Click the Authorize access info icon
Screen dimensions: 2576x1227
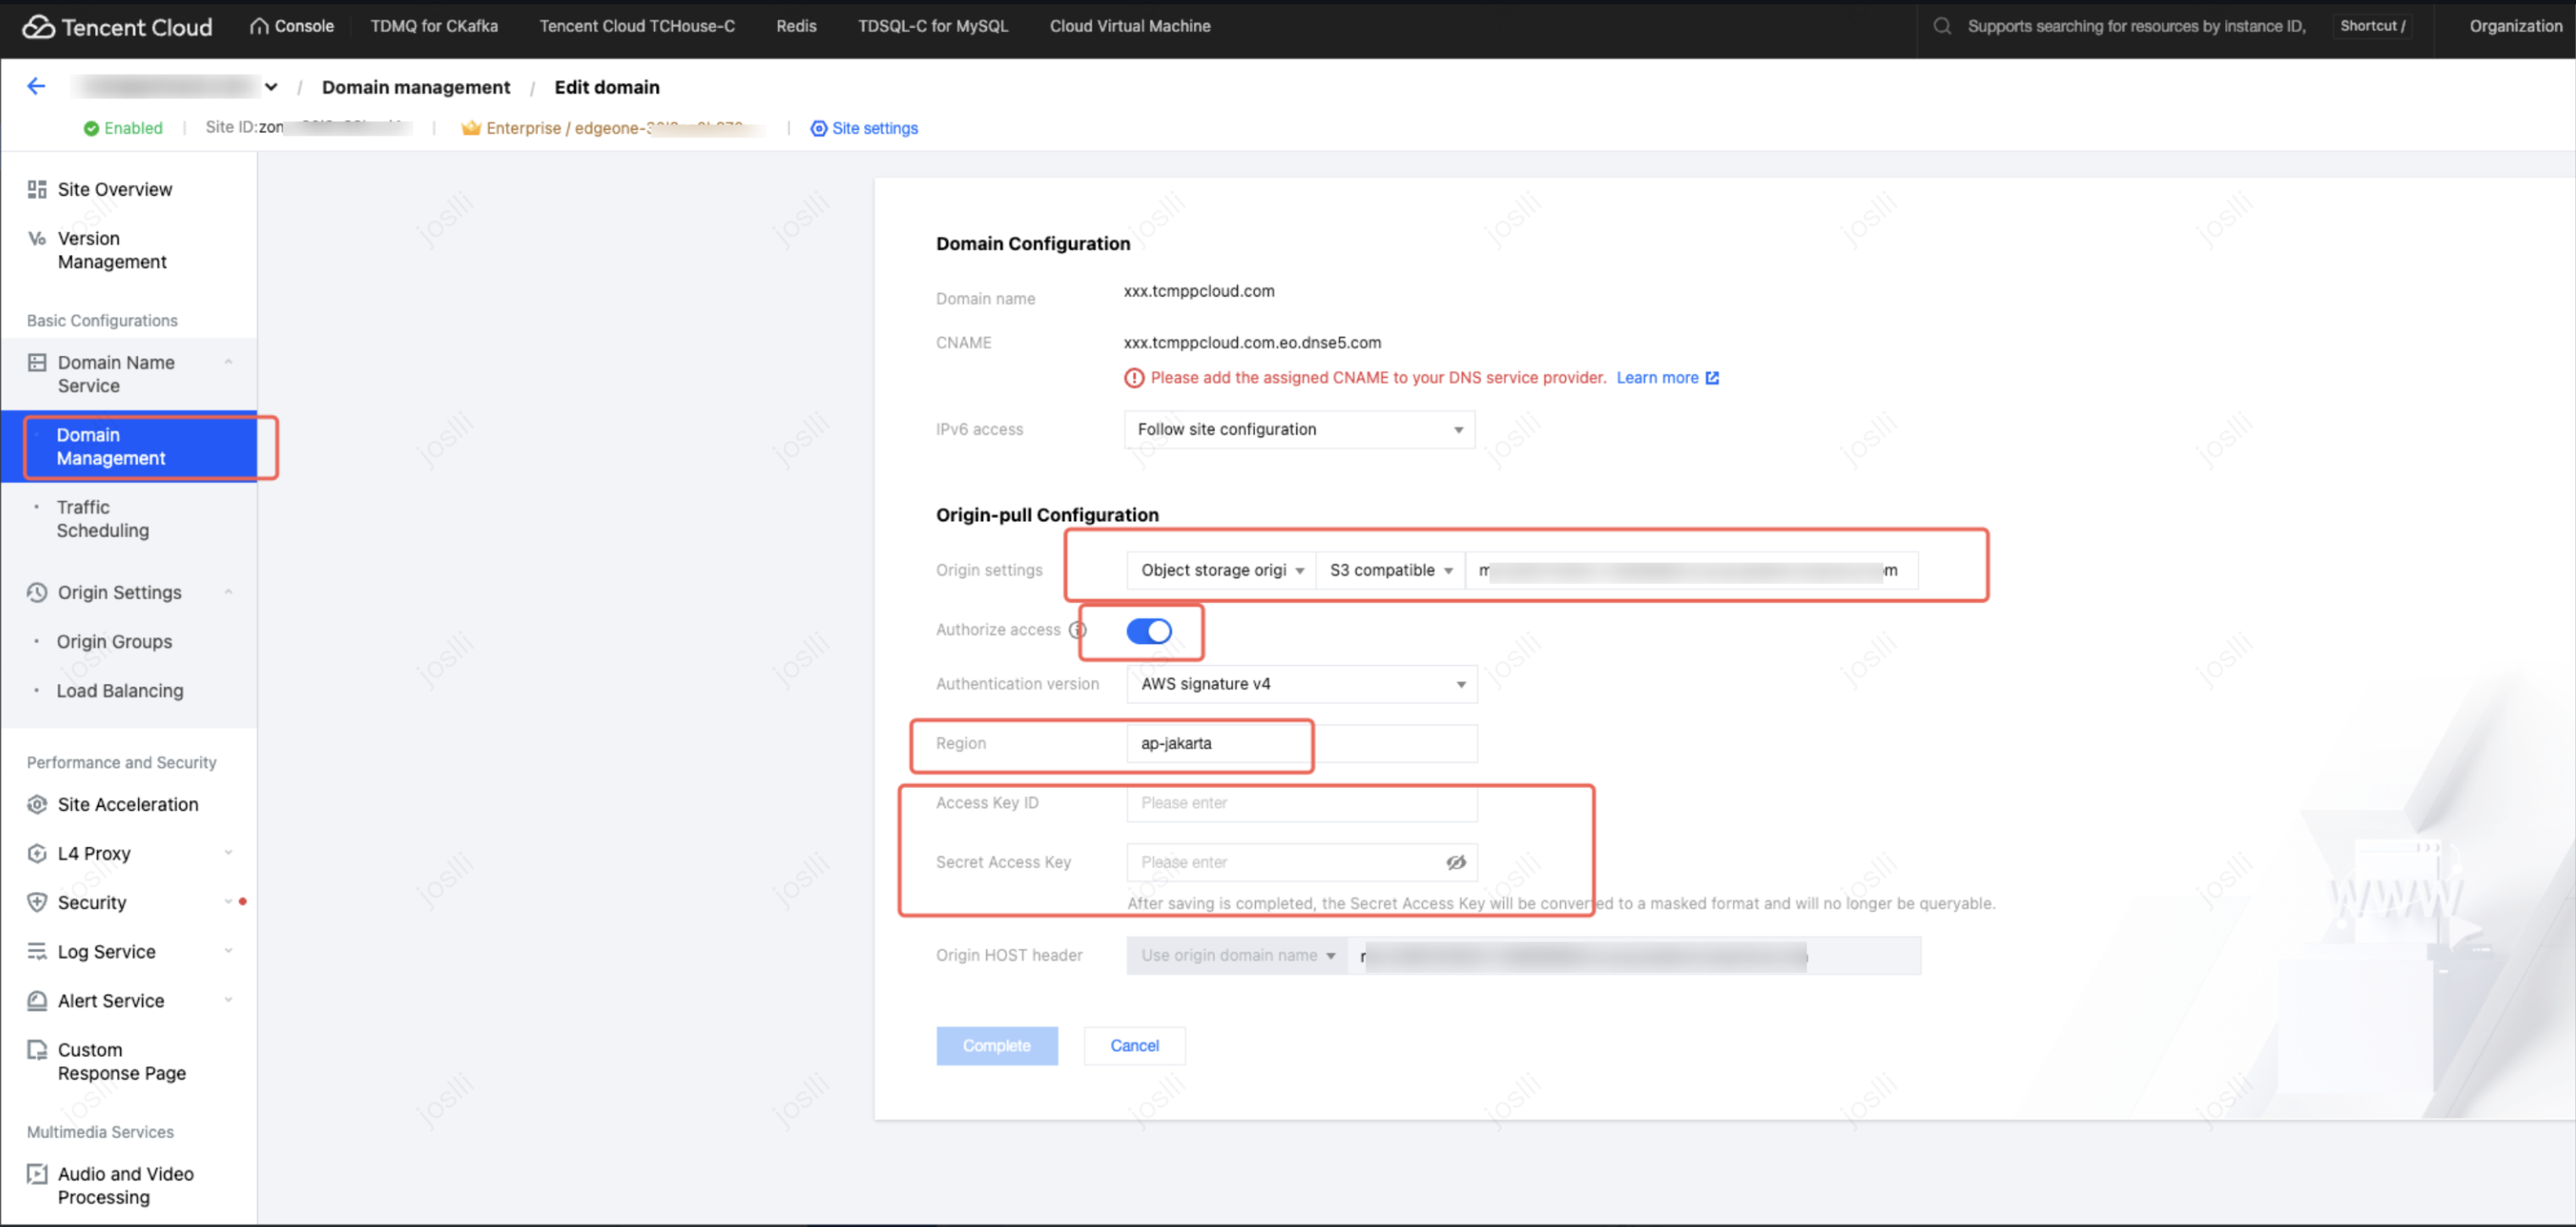pos(1077,630)
